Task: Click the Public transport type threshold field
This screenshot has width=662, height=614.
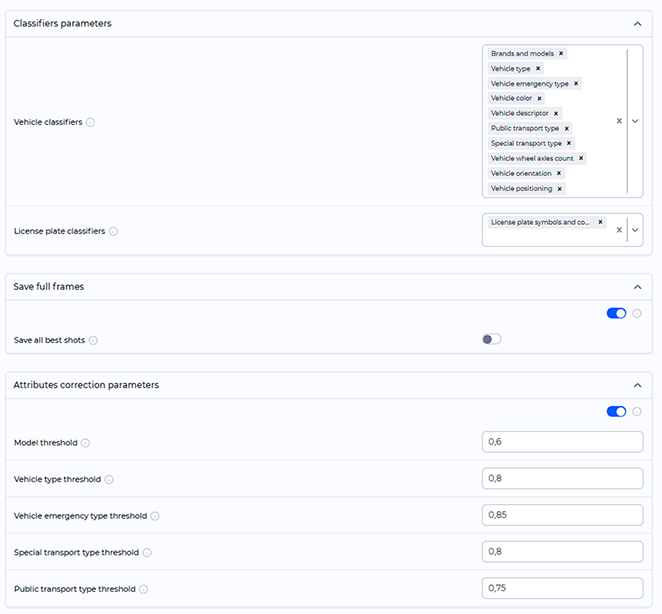Action: click(562, 588)
